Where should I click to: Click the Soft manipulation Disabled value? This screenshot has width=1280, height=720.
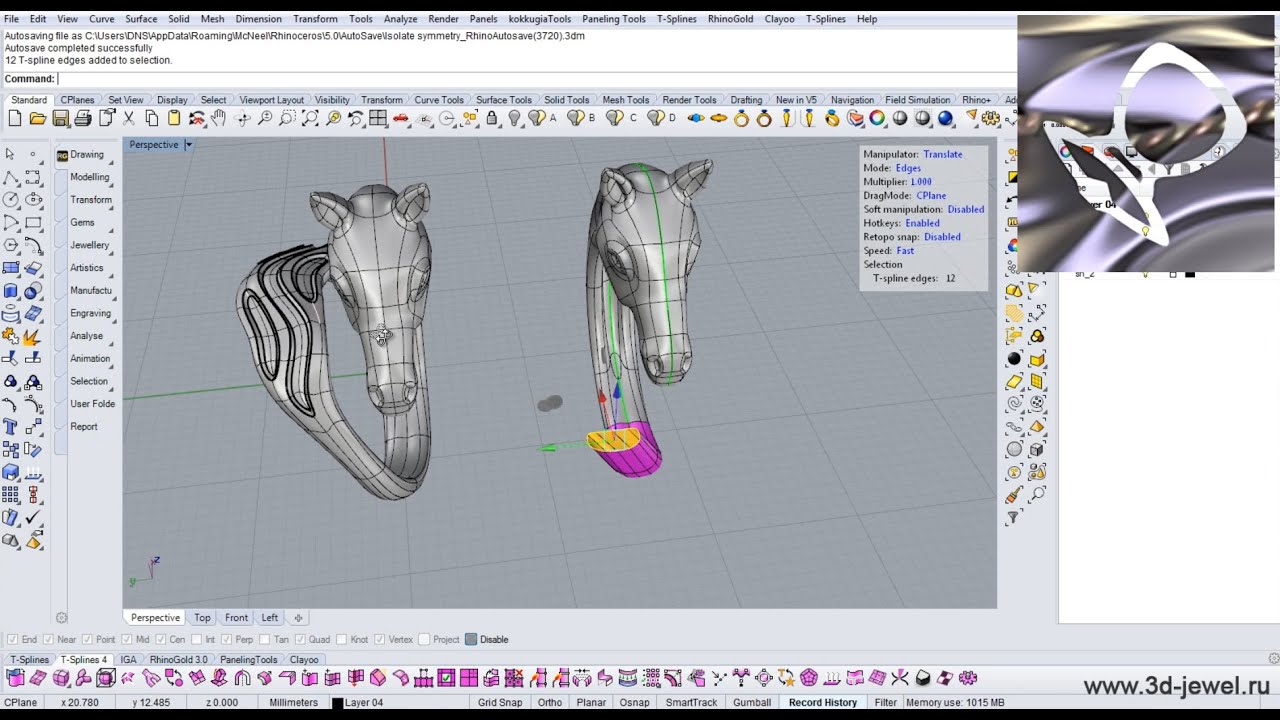[965, 209]
